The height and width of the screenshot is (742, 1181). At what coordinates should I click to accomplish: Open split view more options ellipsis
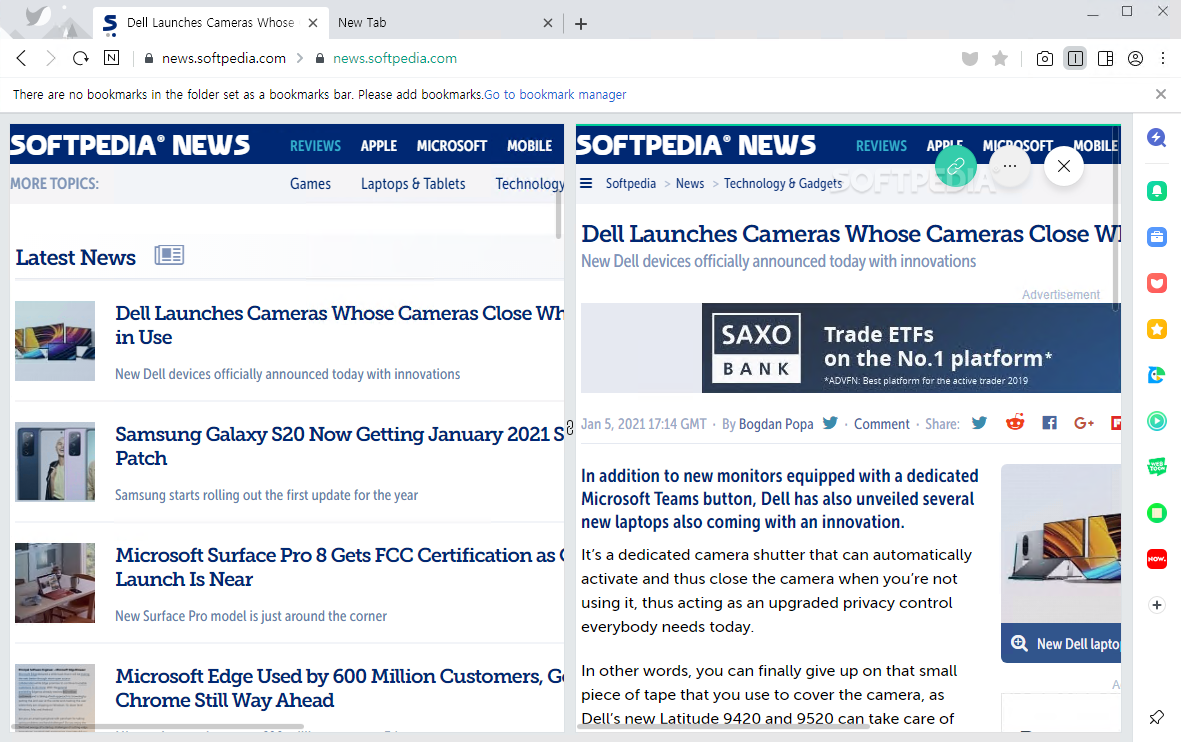tap(1010, 166)
